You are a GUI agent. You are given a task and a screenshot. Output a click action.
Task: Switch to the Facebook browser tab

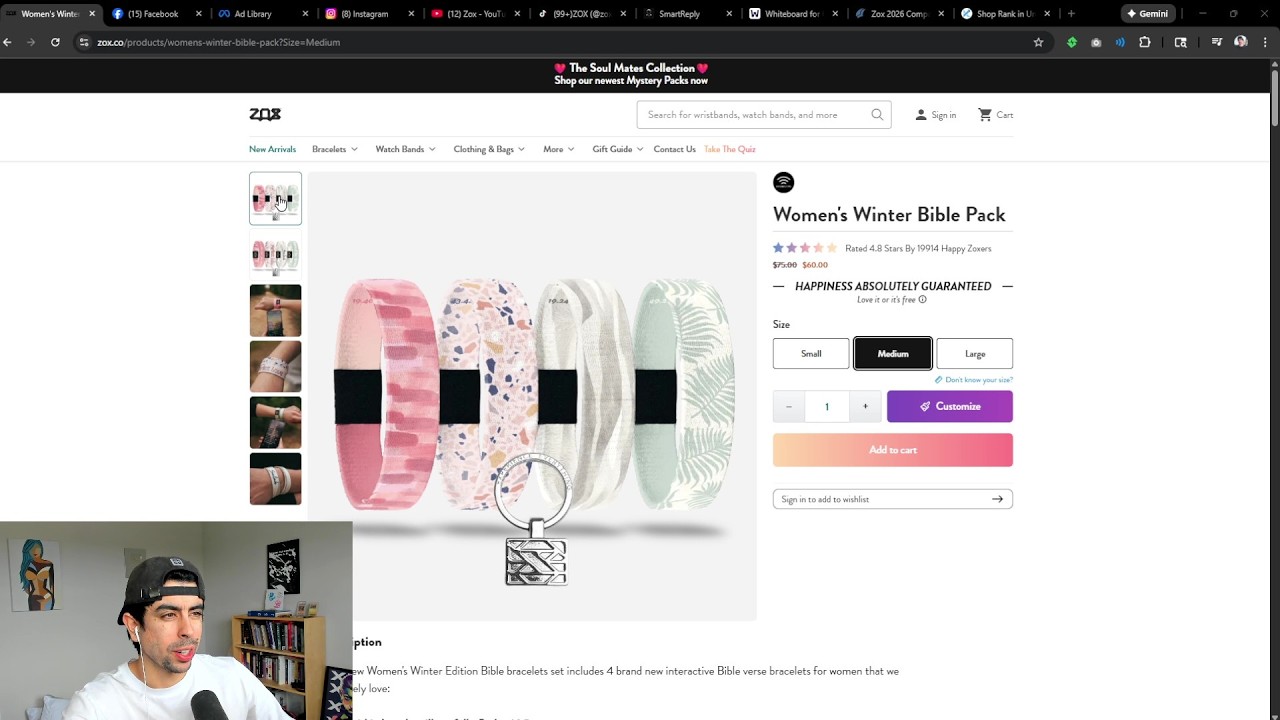[158, 14]
